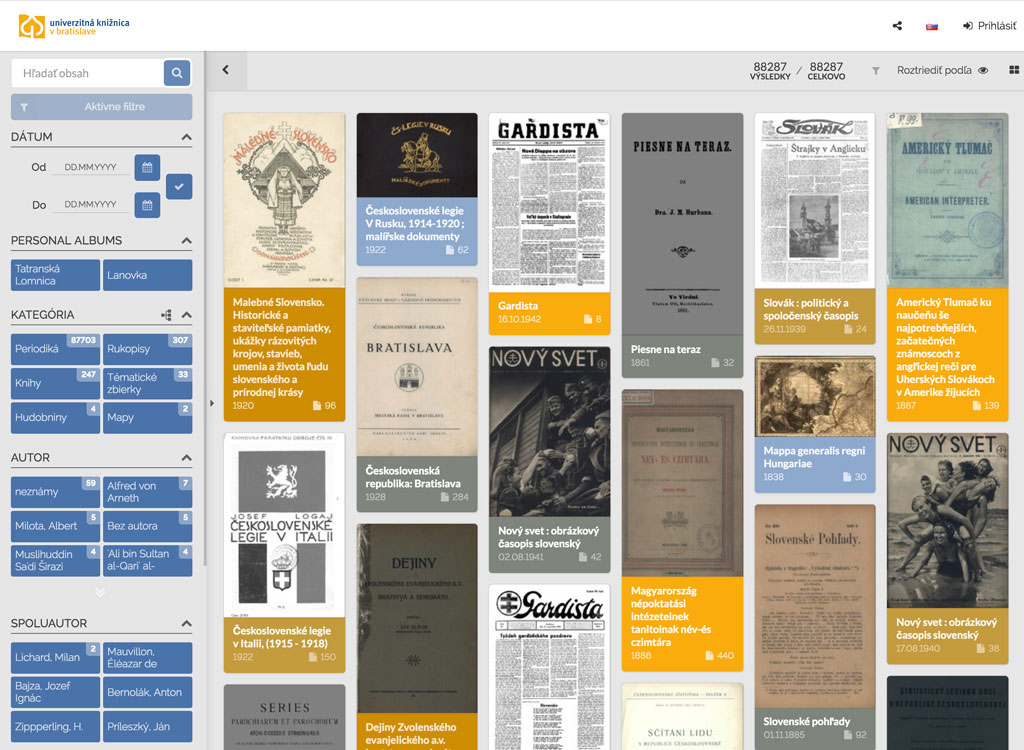Image resolution: width=1024 pixels, height=750 pixels.
Task: Open Slovák politický časopis thumbnail
Action: click(x=815, y=201)
